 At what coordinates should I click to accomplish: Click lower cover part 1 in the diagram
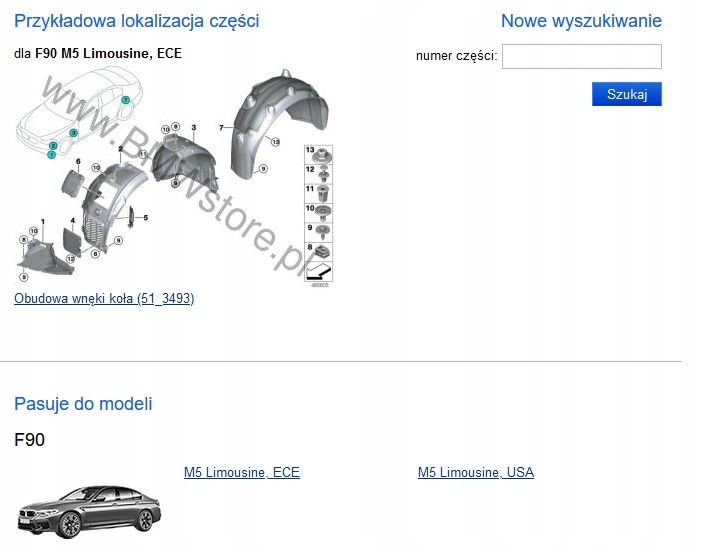[x=43, y=257]
